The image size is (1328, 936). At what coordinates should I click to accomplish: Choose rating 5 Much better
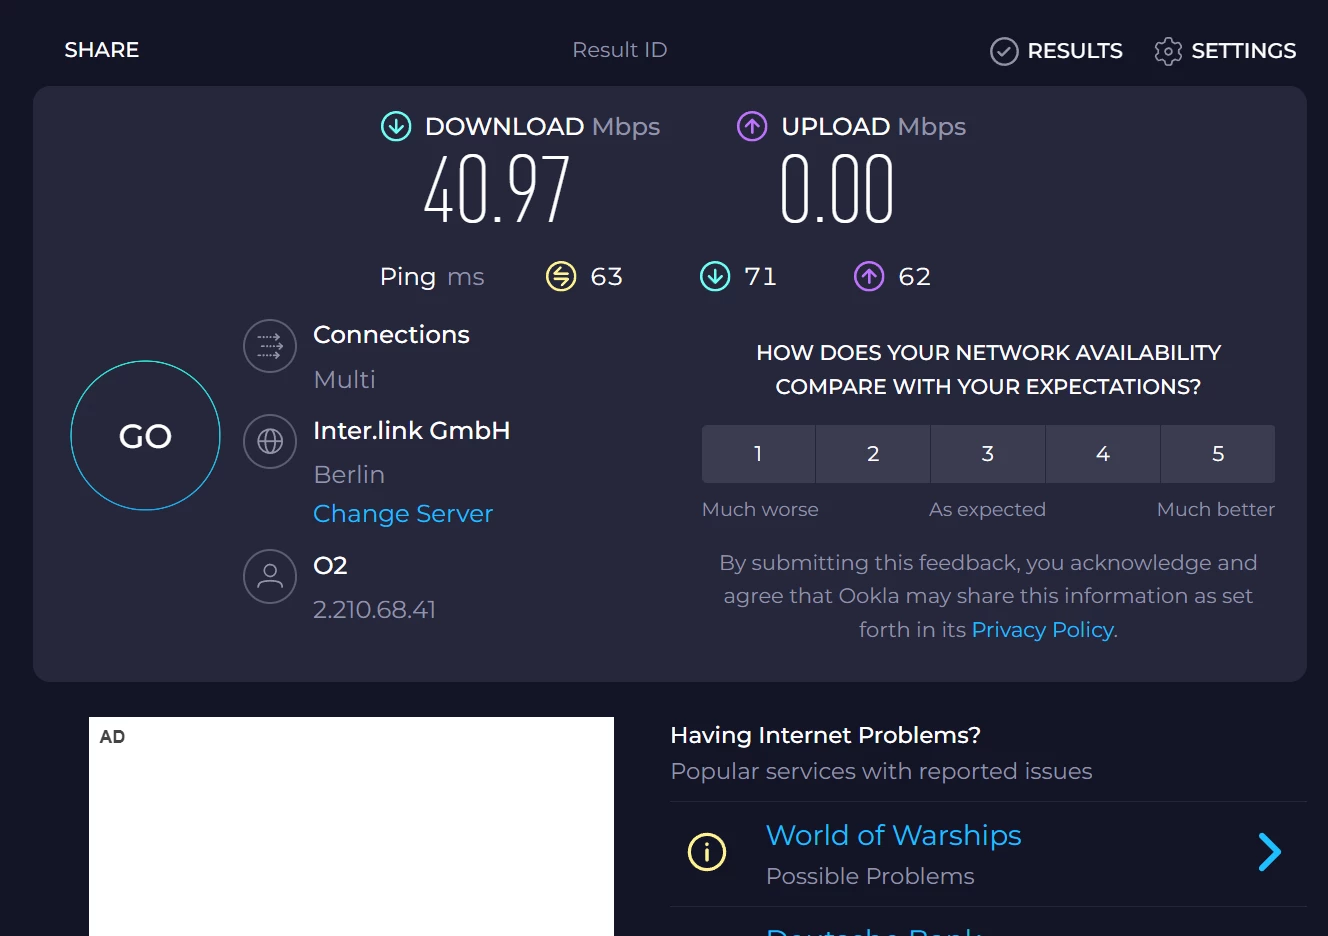tap(1218, 454)
